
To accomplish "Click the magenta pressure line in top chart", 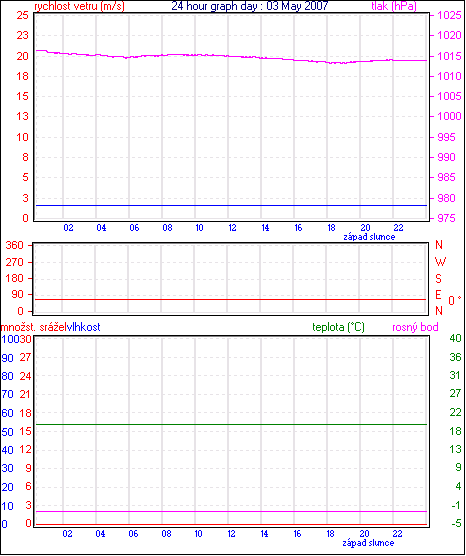I will 231,56.
